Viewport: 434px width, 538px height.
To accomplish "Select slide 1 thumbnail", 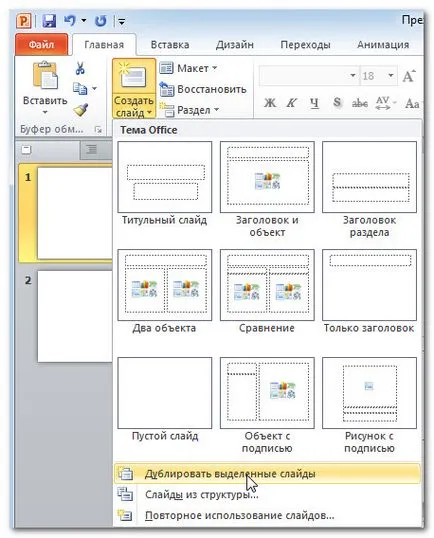I will point(75,213).
